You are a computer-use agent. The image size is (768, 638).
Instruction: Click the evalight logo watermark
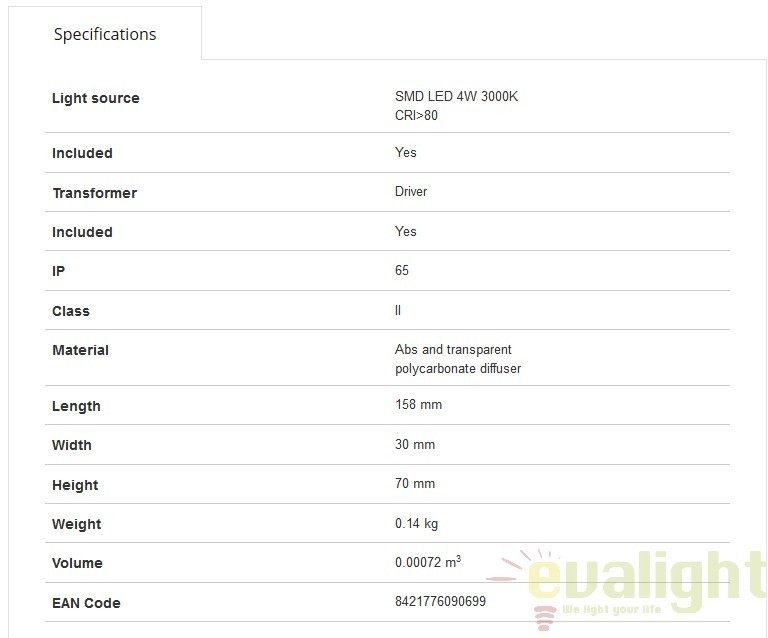(627, 582)
